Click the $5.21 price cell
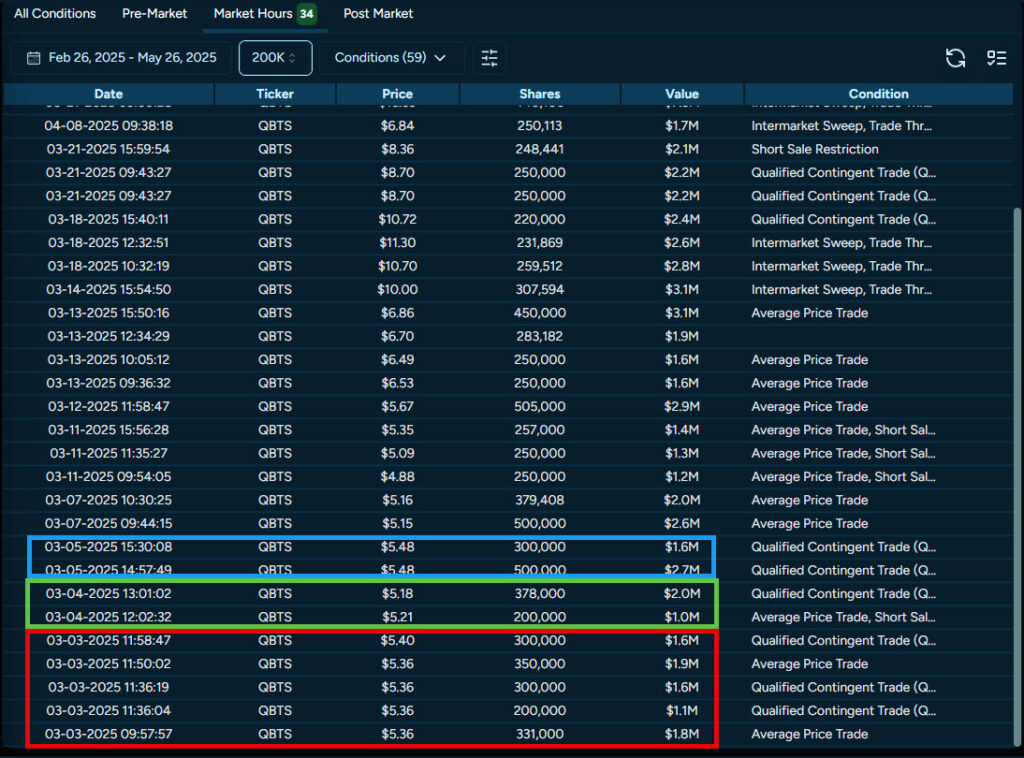The height and width of the screenshot is (758, 1024). 397,618
